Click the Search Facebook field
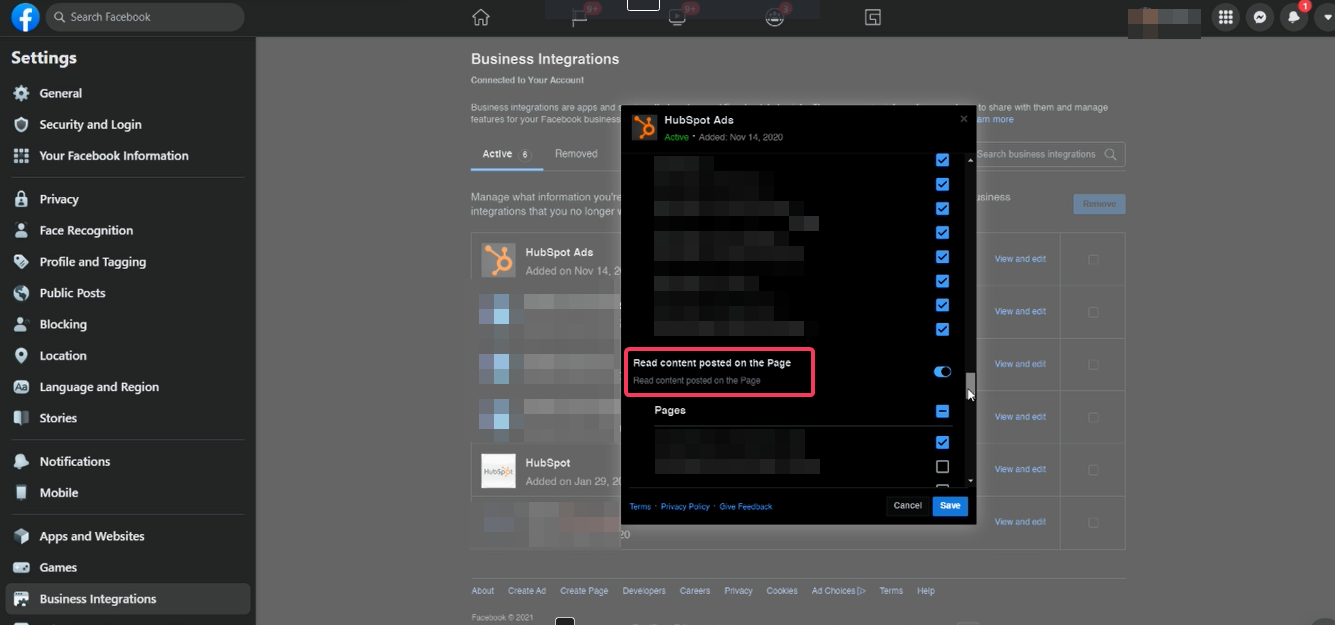Viewport: 1335px width, 625px height. pos(145,17)
